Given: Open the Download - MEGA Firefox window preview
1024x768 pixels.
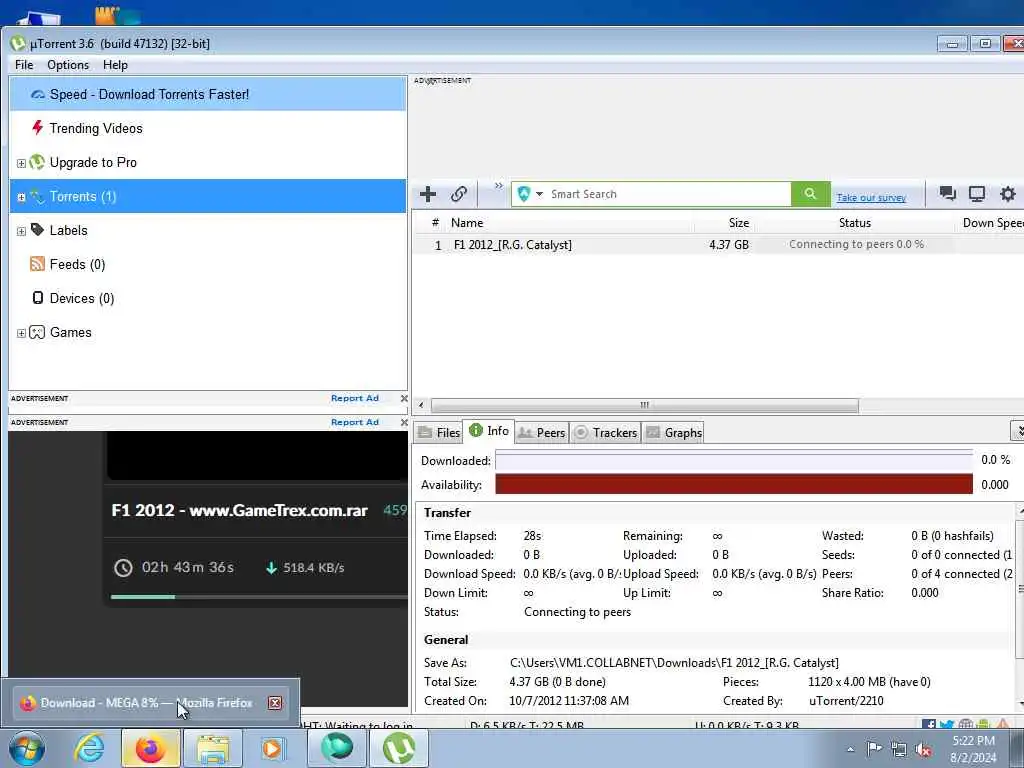Looking at the screenshot, I should click(150, 703).
